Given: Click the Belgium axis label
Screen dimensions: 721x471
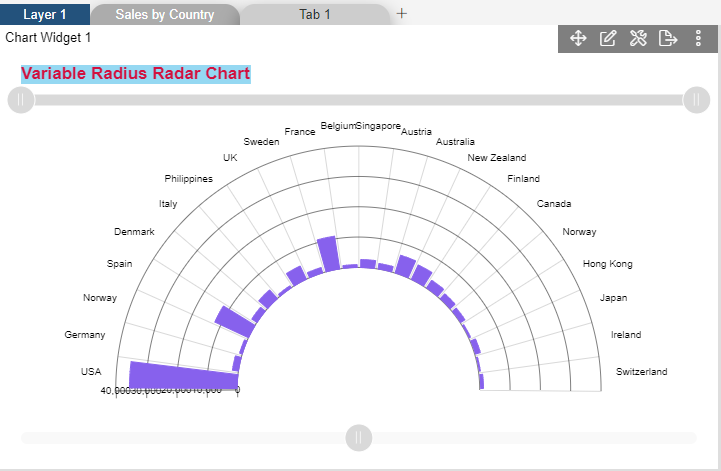Looking at the screenshot, I should tap(338, 126).
